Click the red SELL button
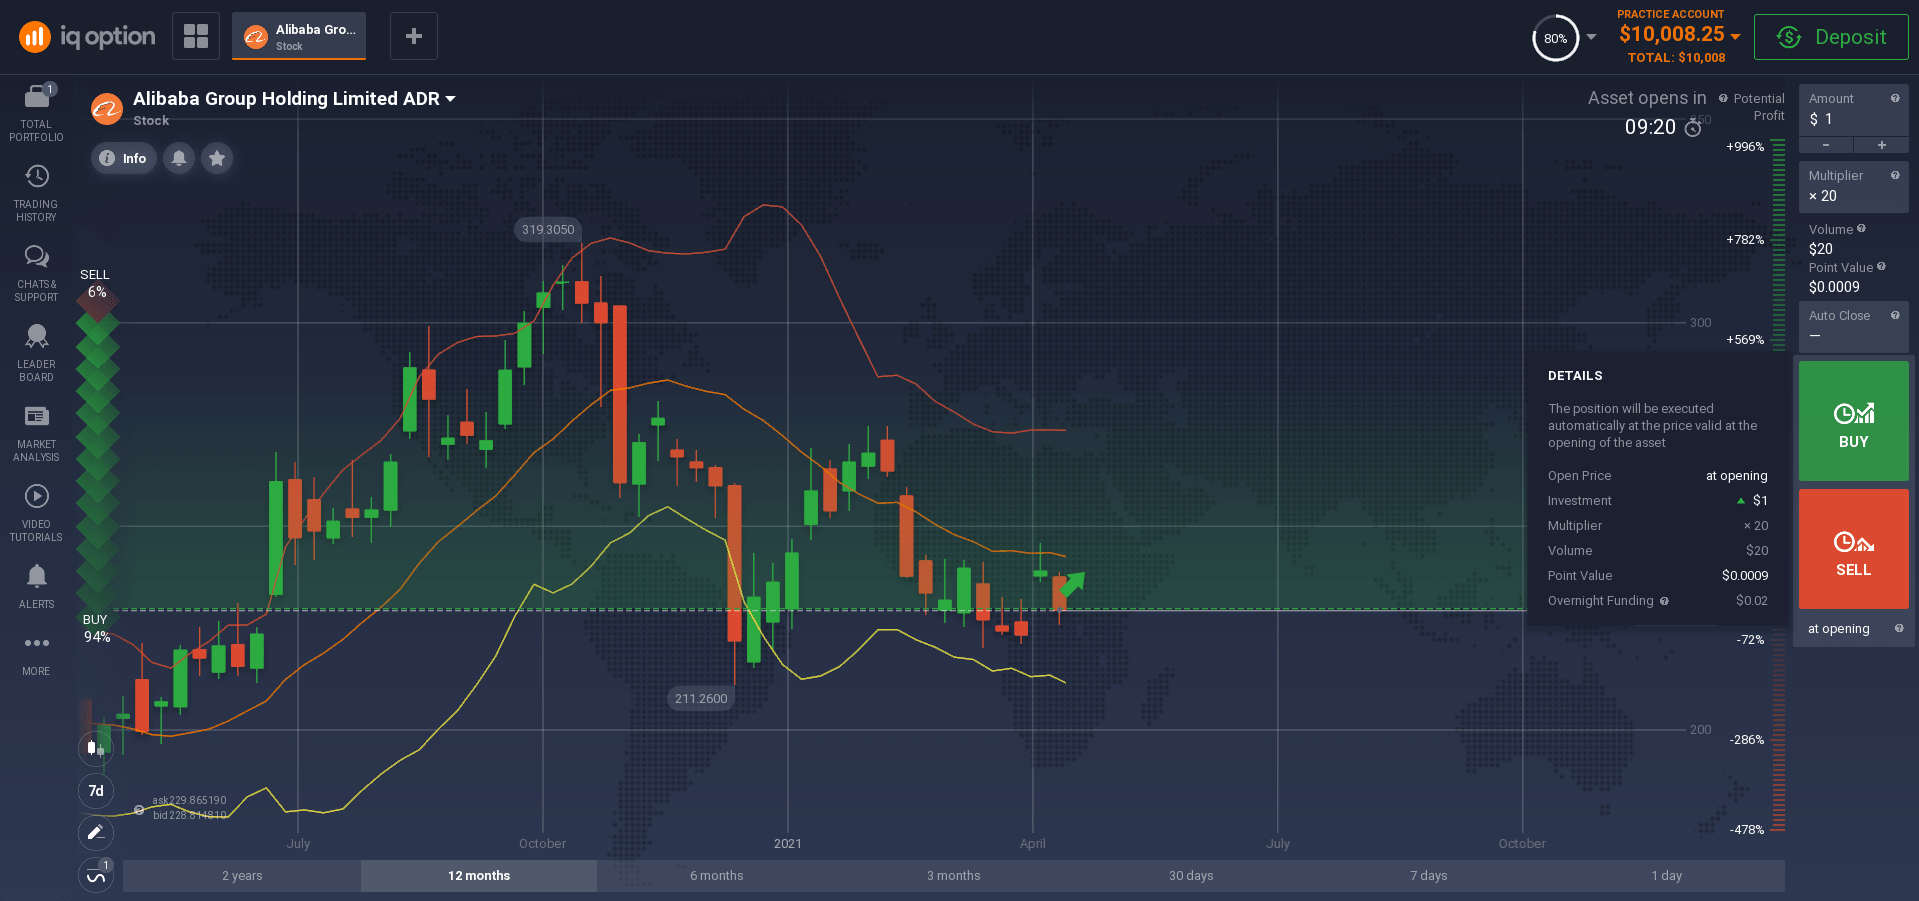1919x901 pixels. (x=1854, y=549)
